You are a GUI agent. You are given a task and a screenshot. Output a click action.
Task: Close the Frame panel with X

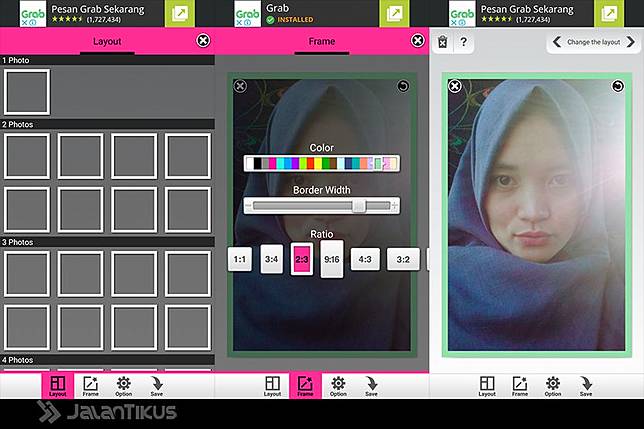pyautogui.click(x=418, y=41)
